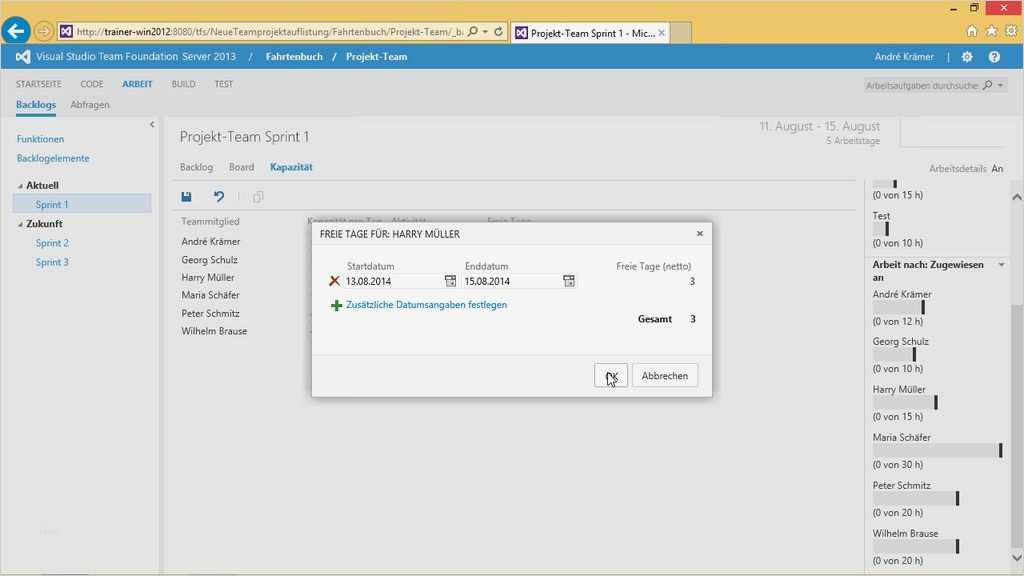Collapse the left navigation pane arrow
Viewport: 1024px width, 576px height.
click(x=152, y=124)
